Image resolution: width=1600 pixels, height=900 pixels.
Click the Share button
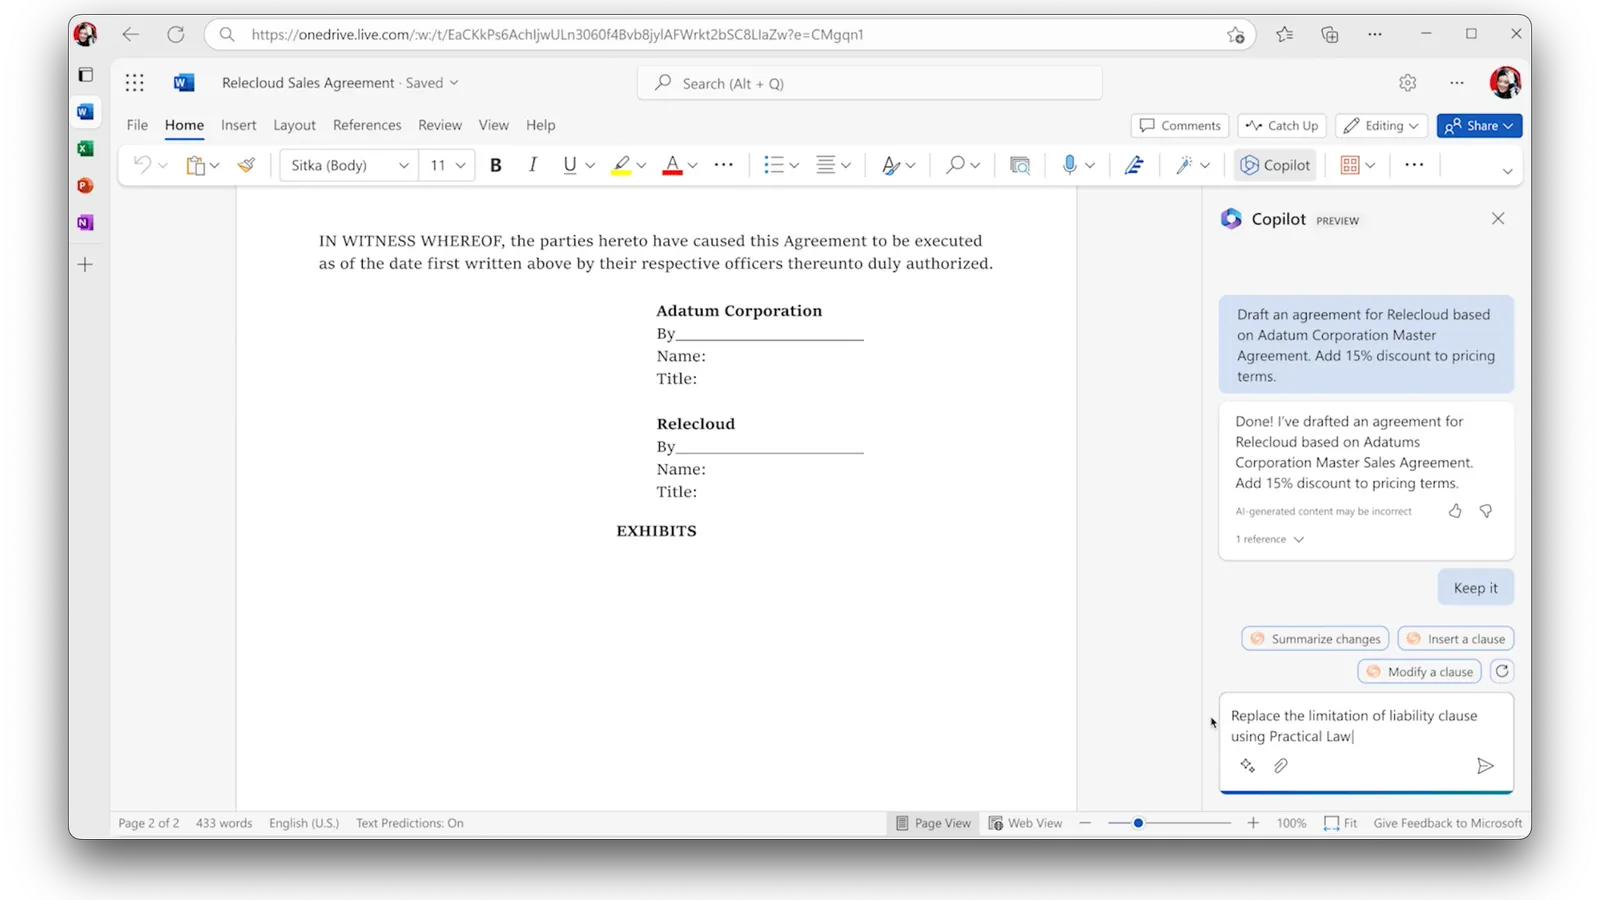point(1479,125)
